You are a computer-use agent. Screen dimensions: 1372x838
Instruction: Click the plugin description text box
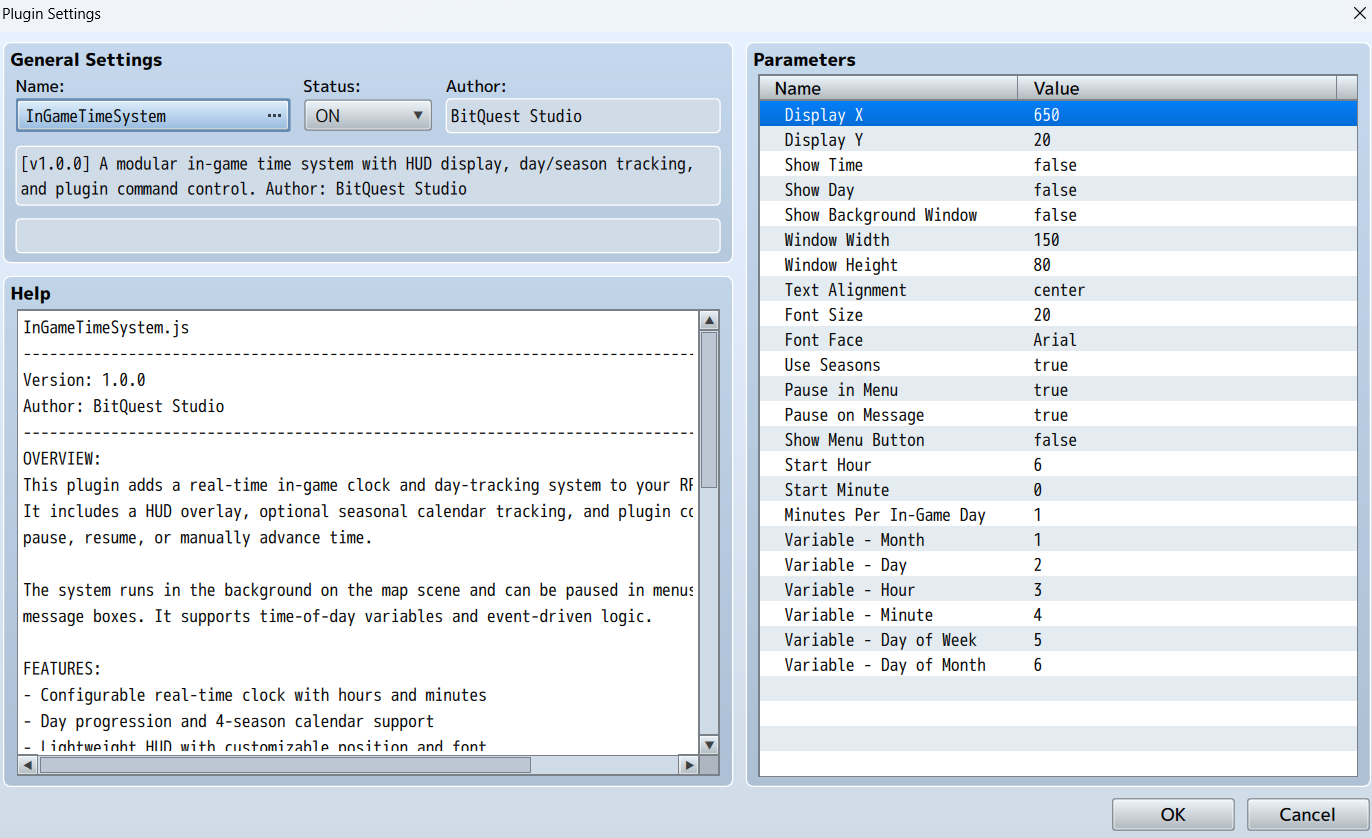(368, 176)
